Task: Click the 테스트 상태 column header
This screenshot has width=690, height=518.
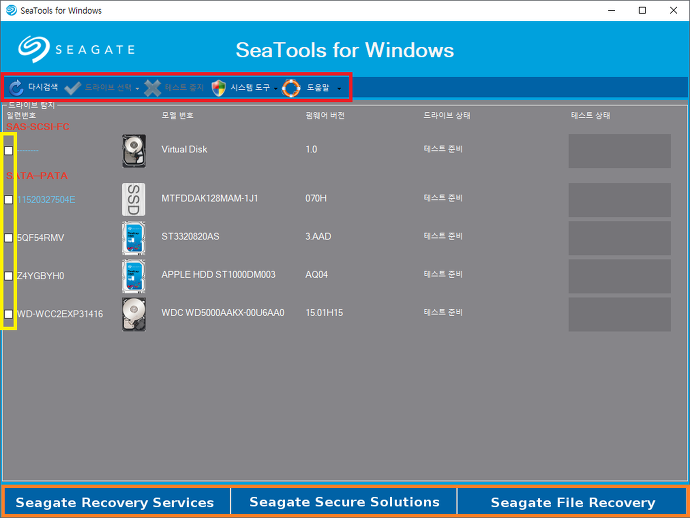Action: [x=590, y=115]
